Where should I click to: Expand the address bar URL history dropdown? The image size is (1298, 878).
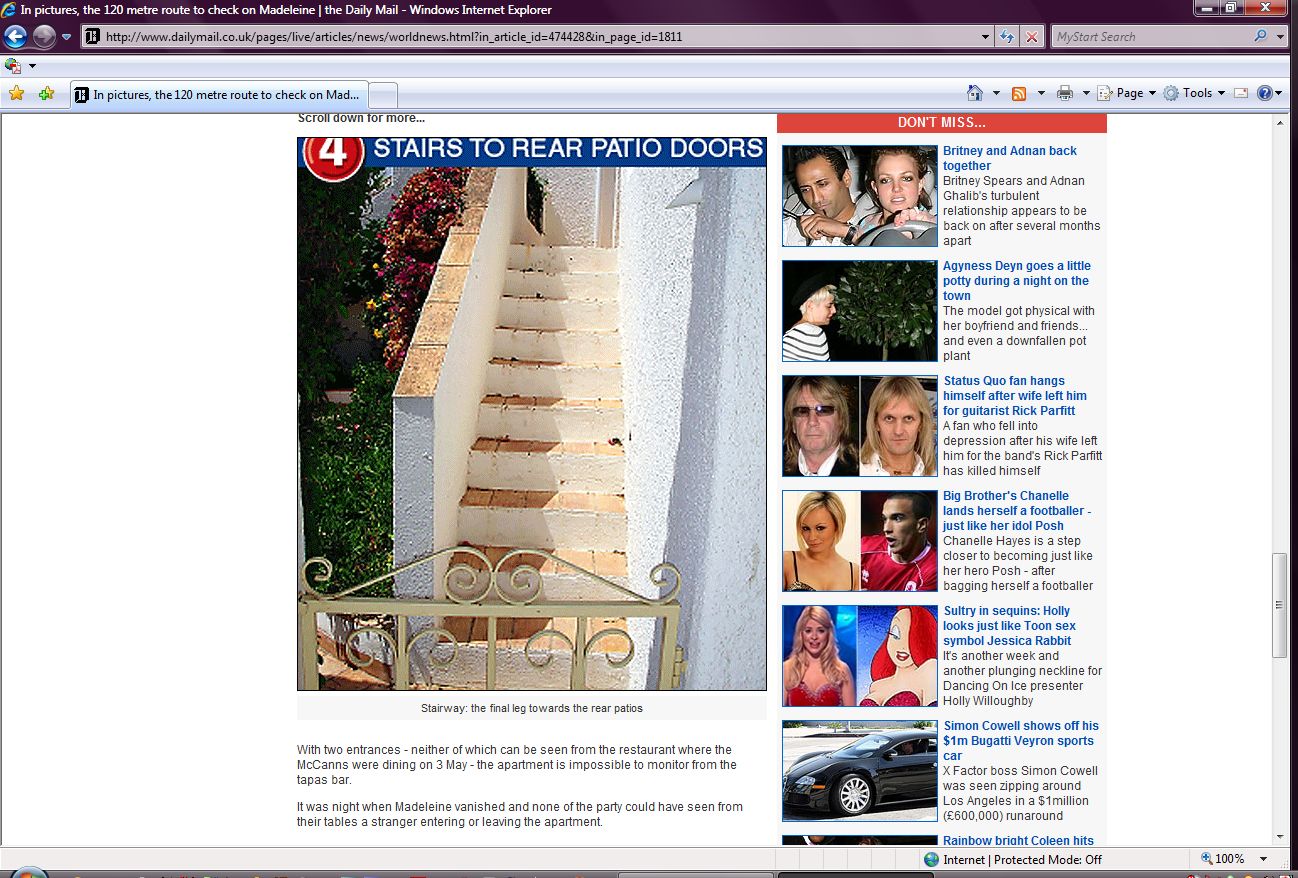click(x=986, y=37)
